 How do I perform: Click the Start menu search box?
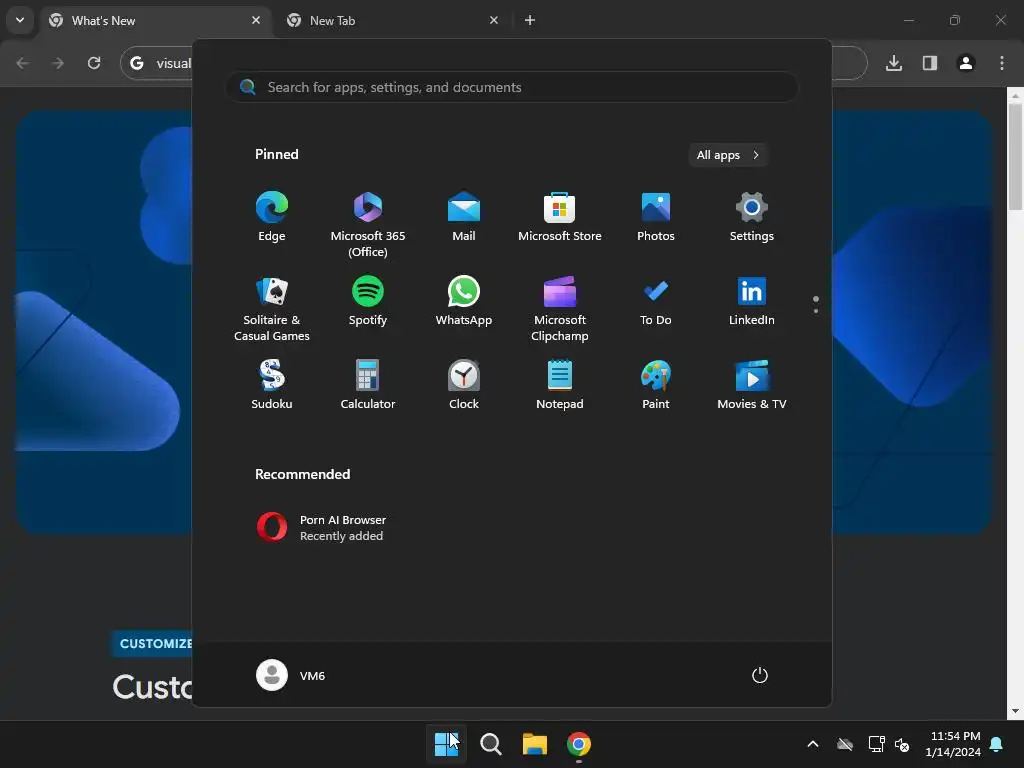point(511,87)
